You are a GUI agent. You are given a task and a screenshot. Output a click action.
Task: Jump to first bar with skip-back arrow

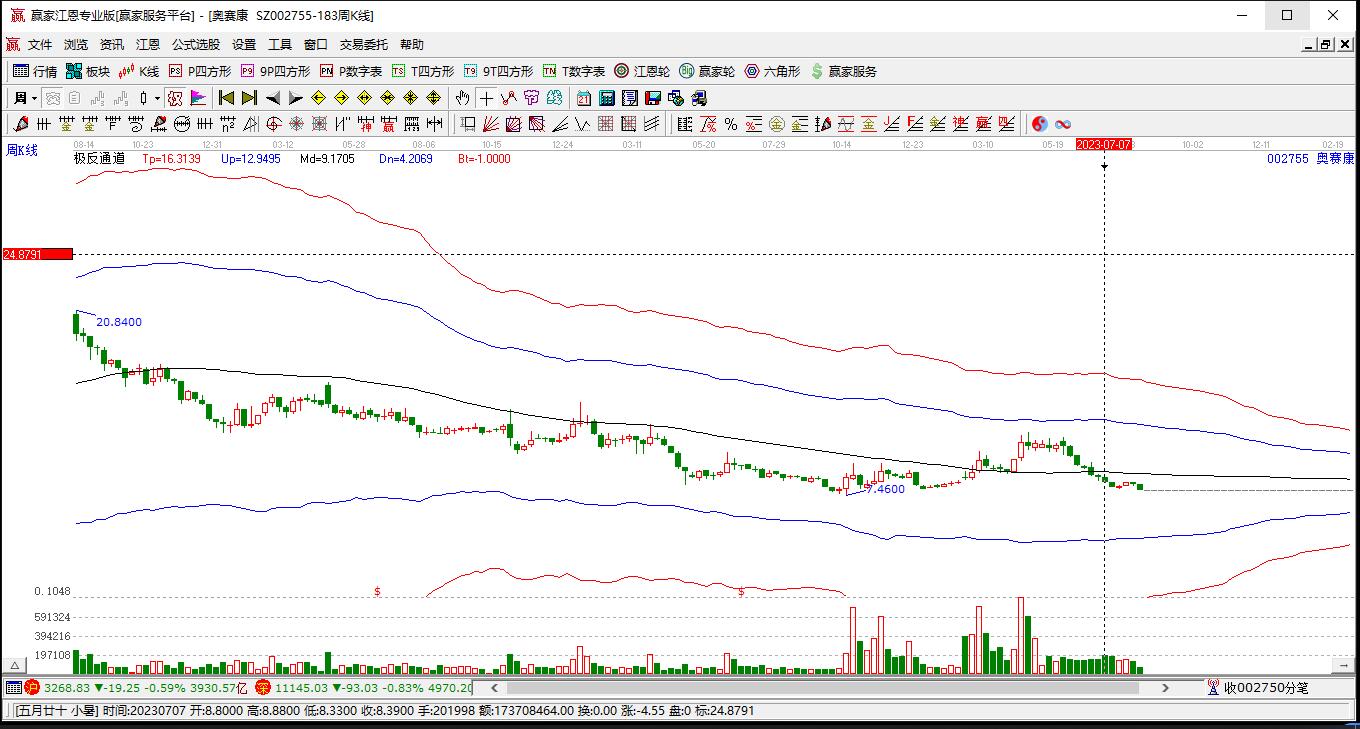(x=227, y=98)
